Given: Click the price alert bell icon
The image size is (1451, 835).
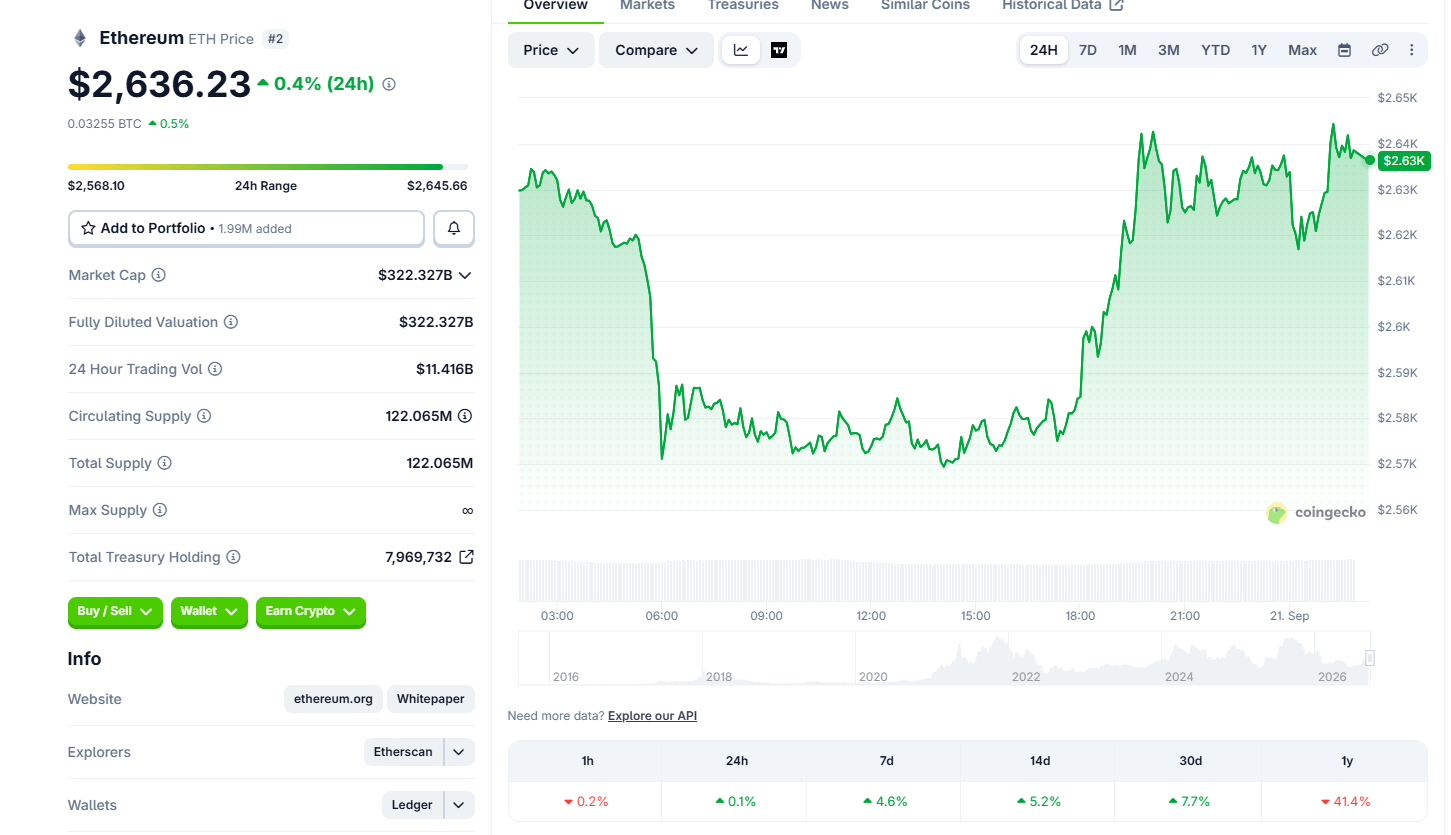Looking at the screenshot, I should (454, 228).
